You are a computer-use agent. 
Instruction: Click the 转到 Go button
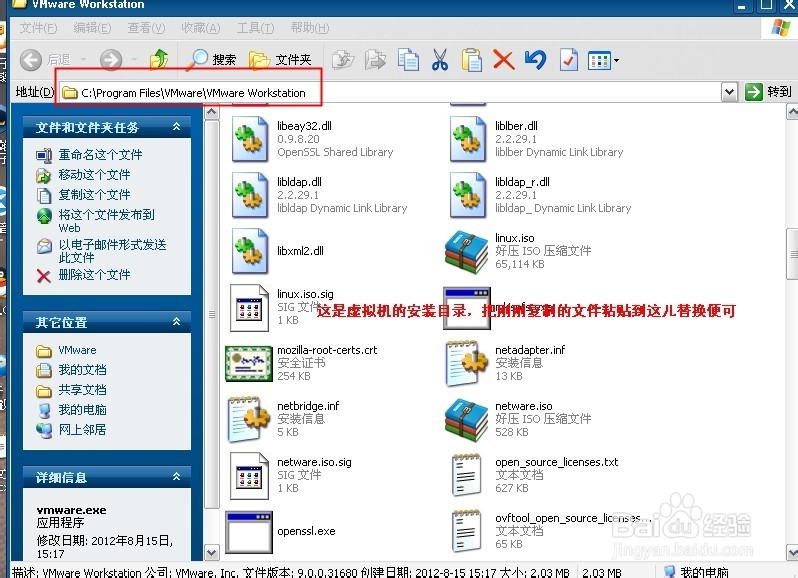[768, 92]
